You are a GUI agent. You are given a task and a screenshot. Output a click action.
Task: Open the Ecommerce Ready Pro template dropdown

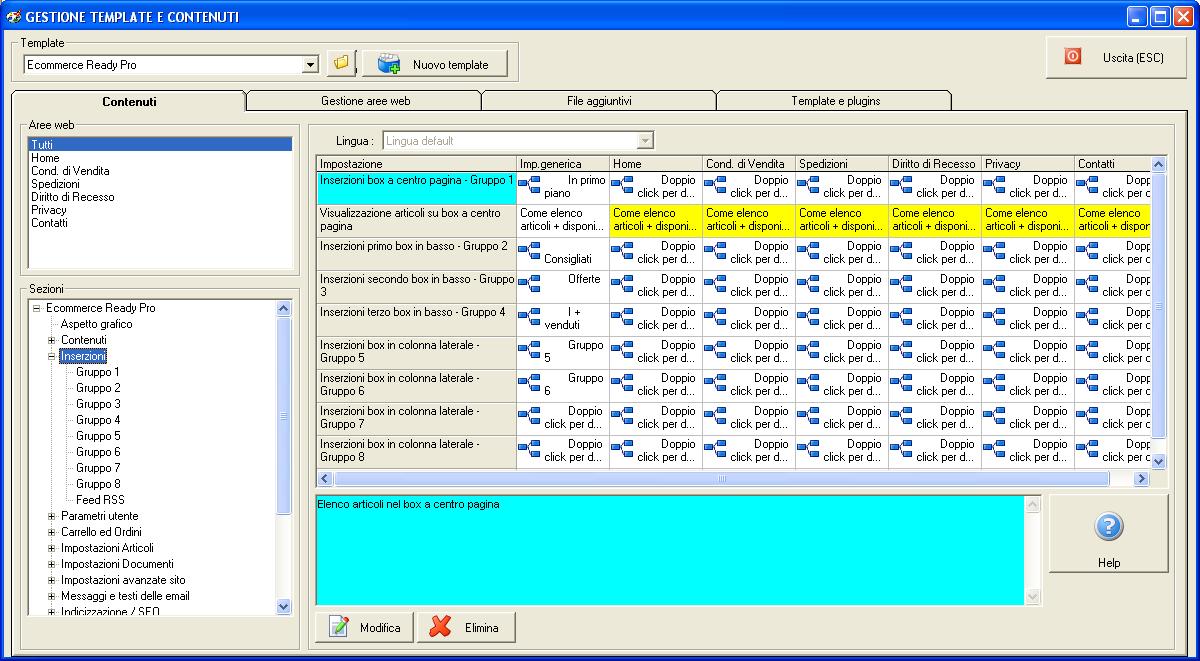310,65
